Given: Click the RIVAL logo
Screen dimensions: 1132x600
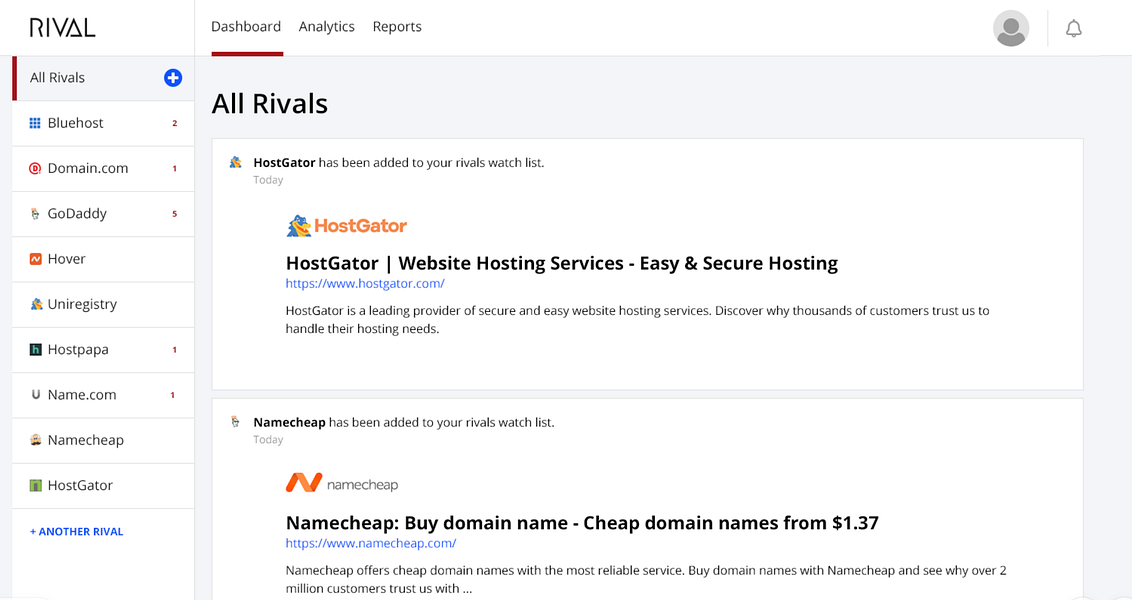Looking at the screenshot, I should [62, 27].
